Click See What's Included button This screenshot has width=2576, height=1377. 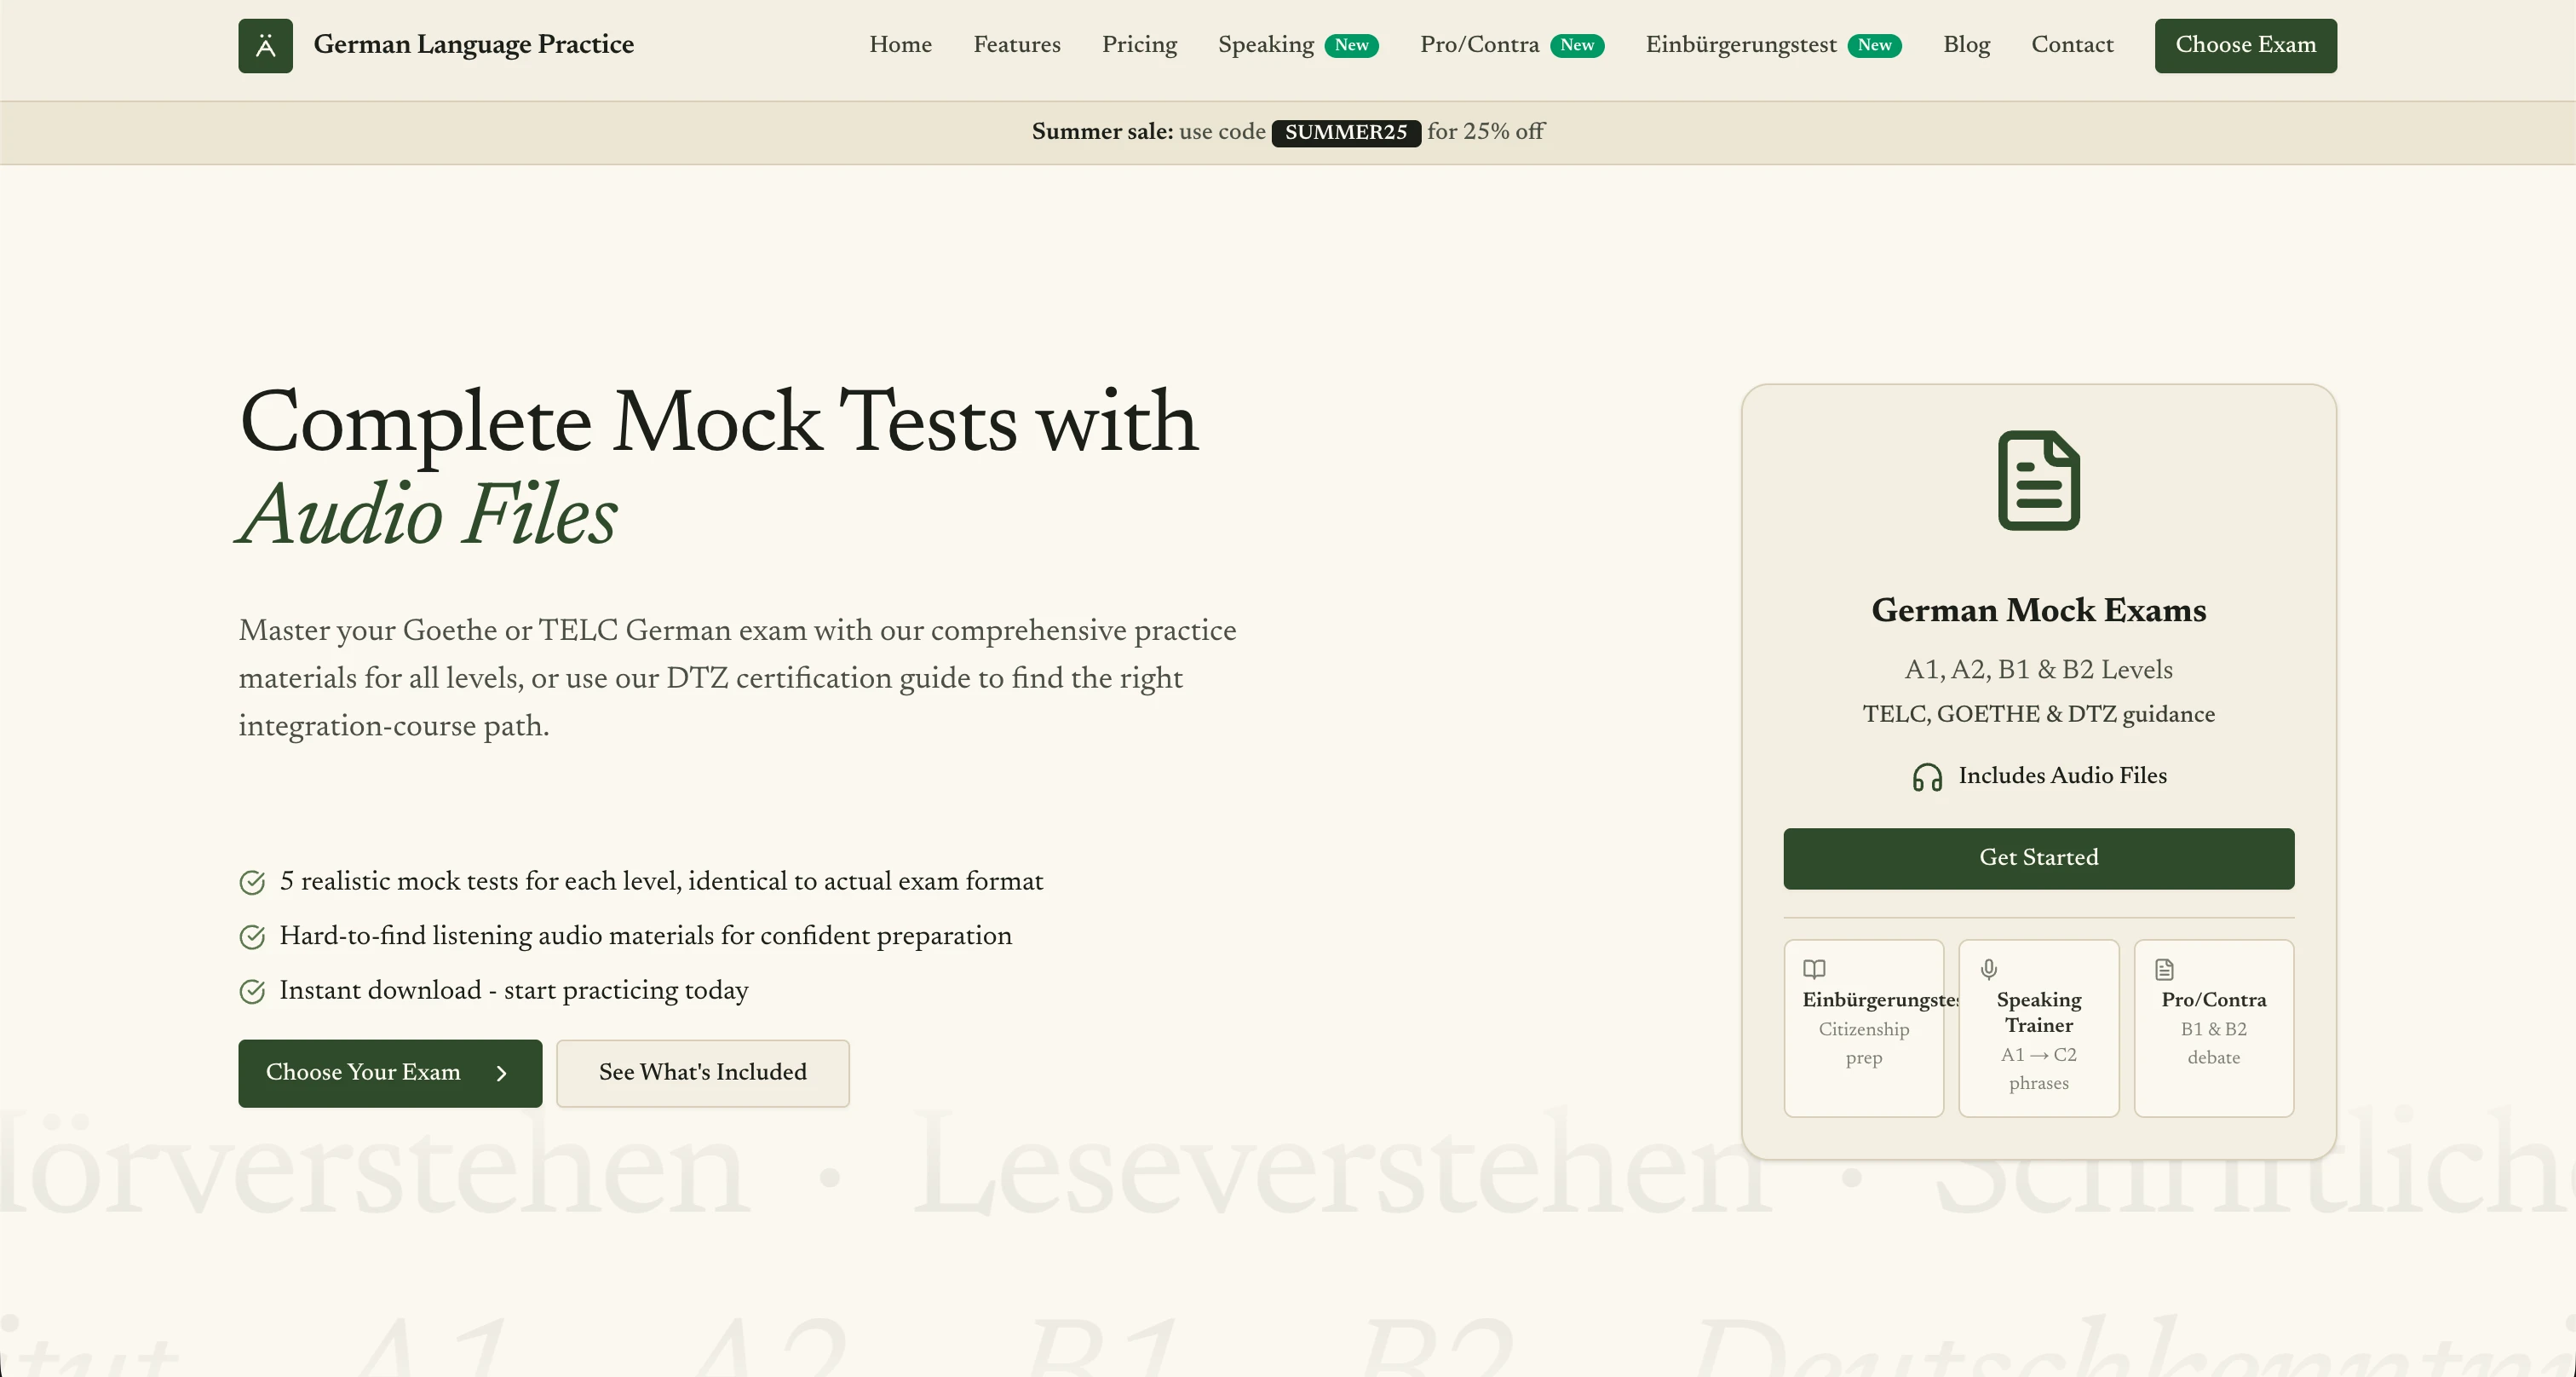click(702, 1073)
